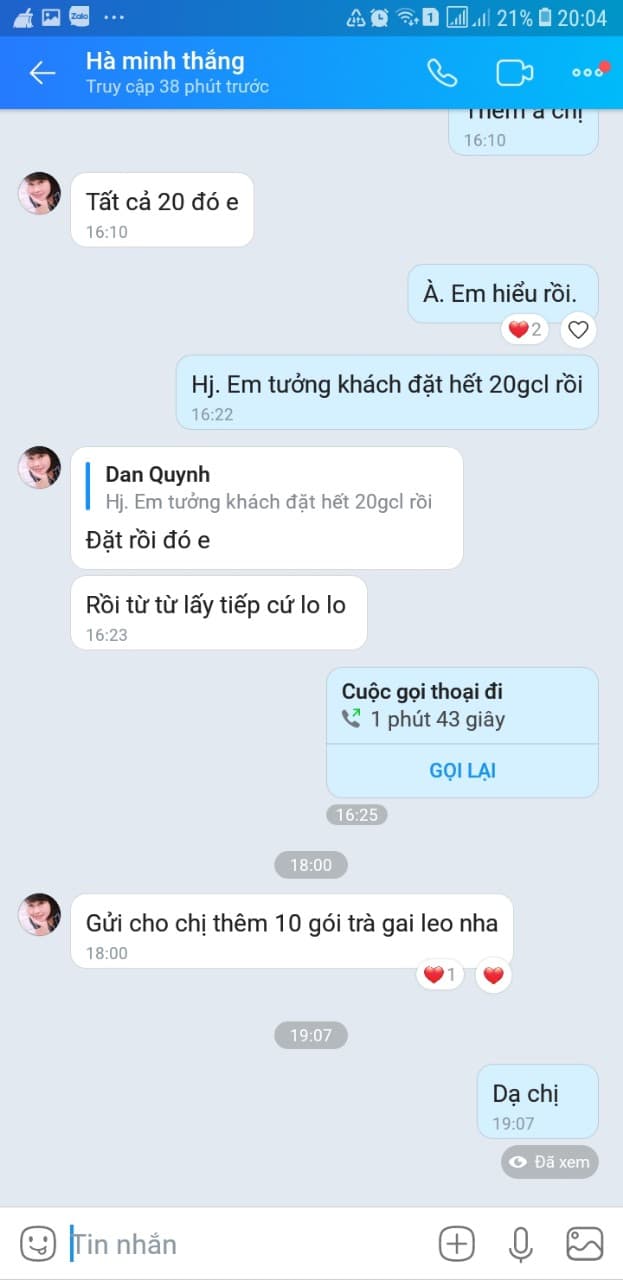
Task: Tap the back arrow in header
Action: click(42, 72)
